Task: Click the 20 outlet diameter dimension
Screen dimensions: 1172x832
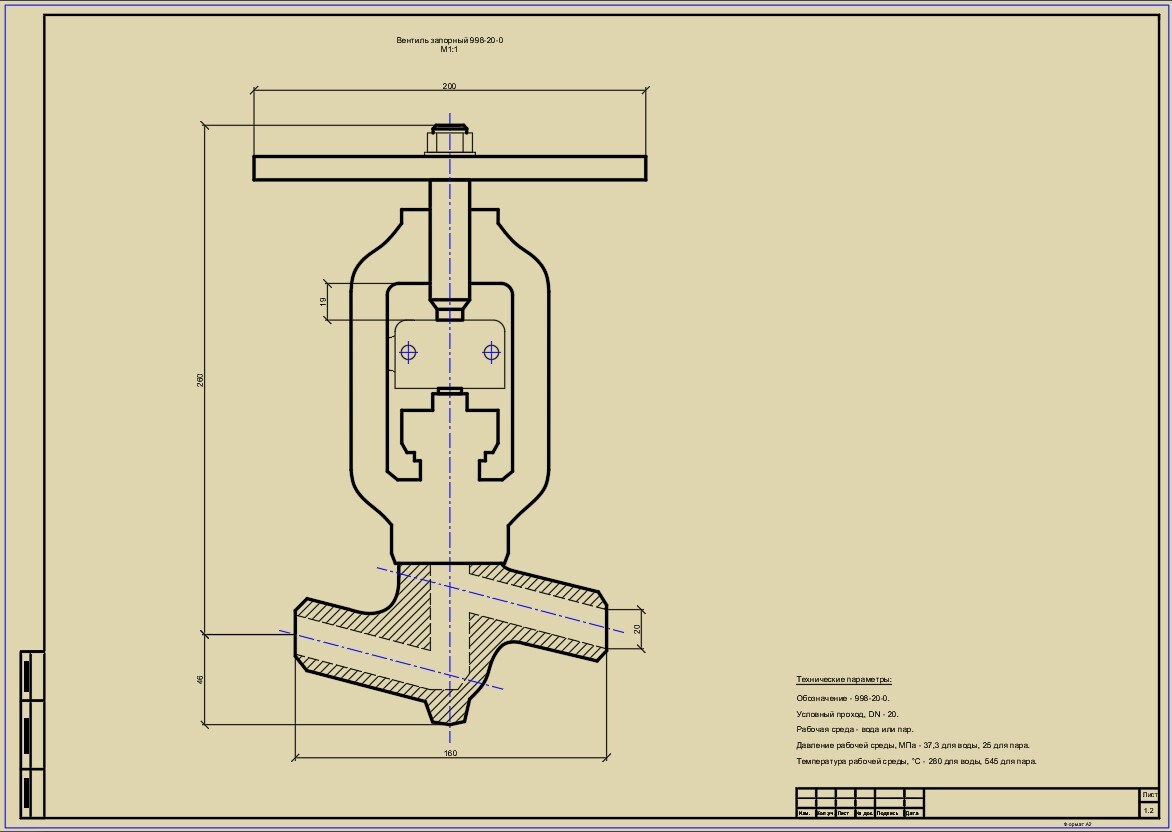Action: [x=637, y=629]
